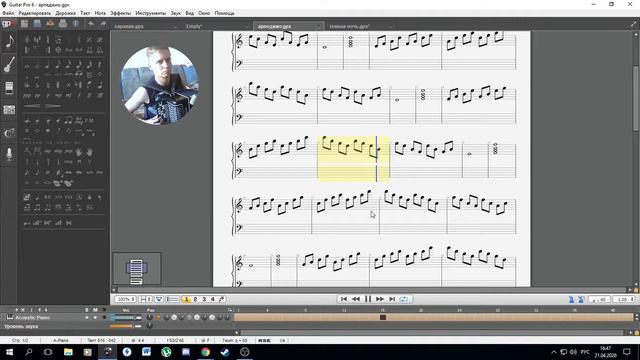The width and height of the screenshot is (640, 360).
Task: Open the amplifier effects panel
Action: [x=9, y=88]
